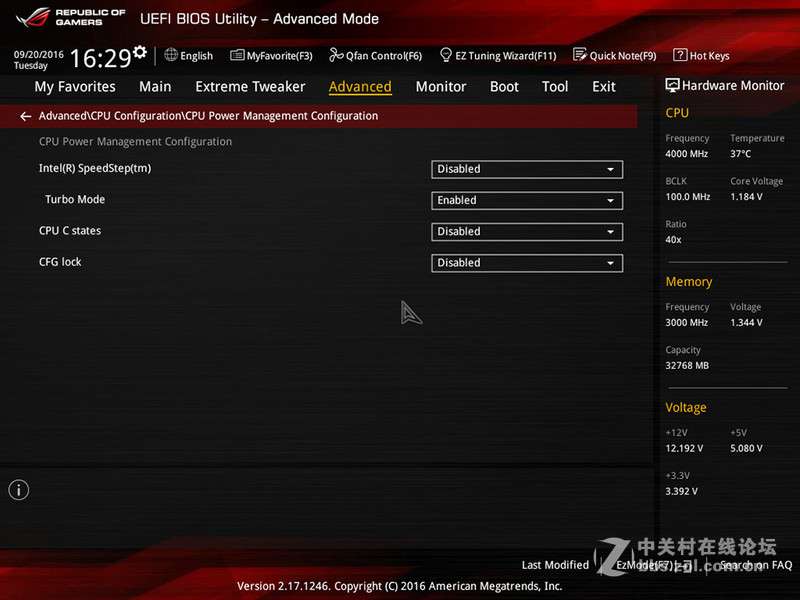Switch to EzMode(F7)
800x600 pixels.
point(654,565)
